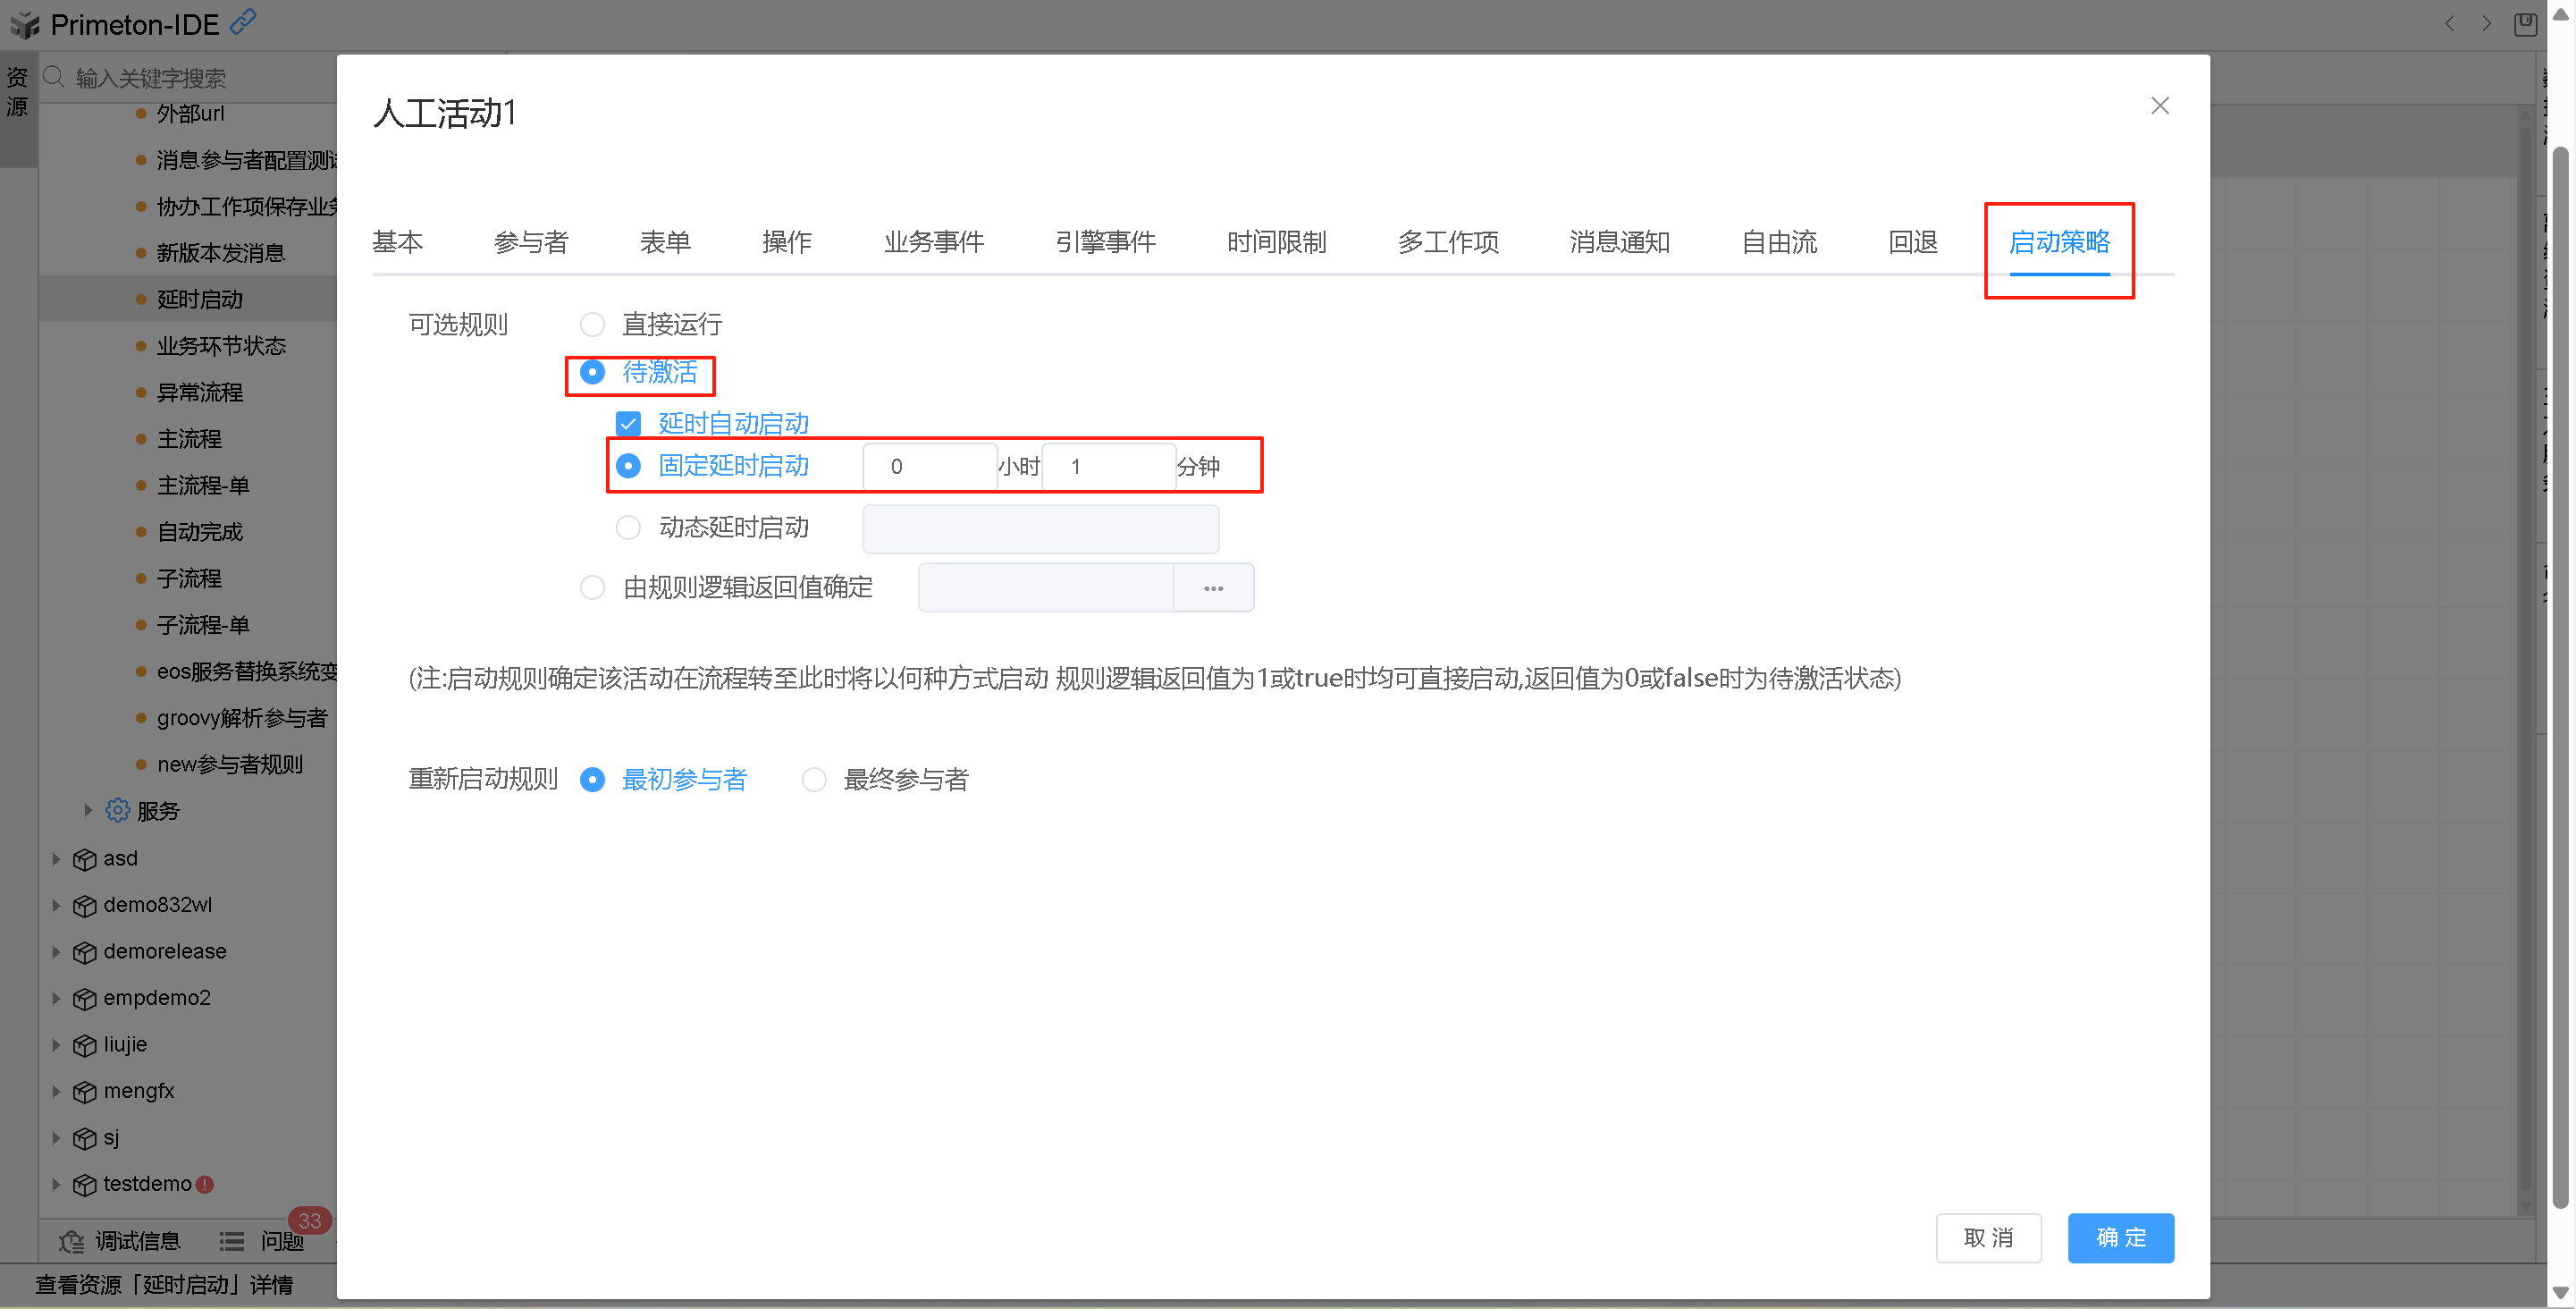Click the asd project package icon
The image size is (2576, 1309).
(85, 859)
